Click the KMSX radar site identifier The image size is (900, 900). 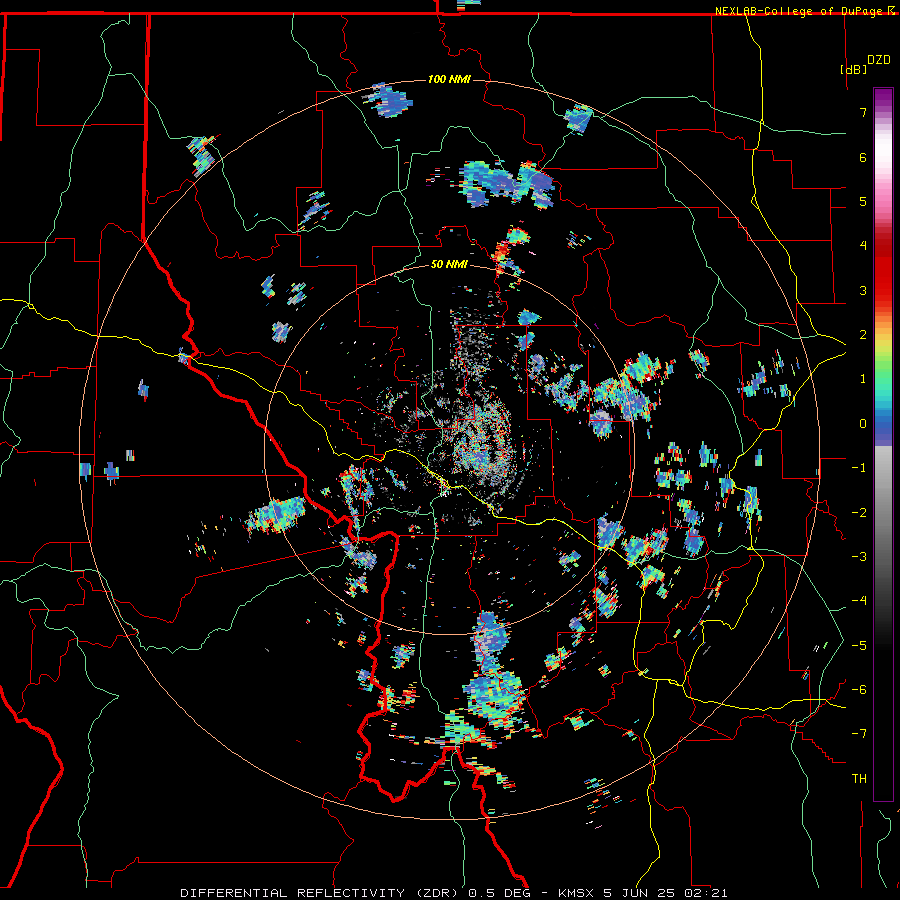click(577, 893)
